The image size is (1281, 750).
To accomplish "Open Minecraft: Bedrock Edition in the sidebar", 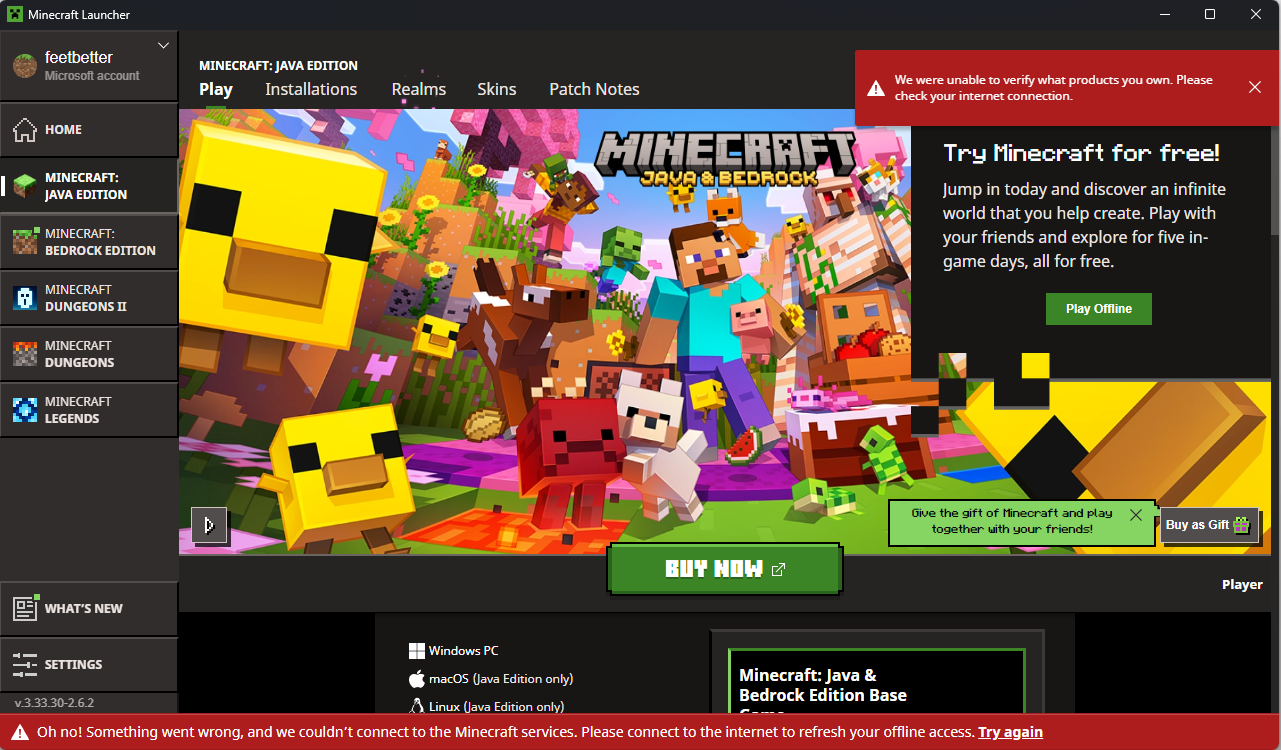I will (x=89, y=242).
